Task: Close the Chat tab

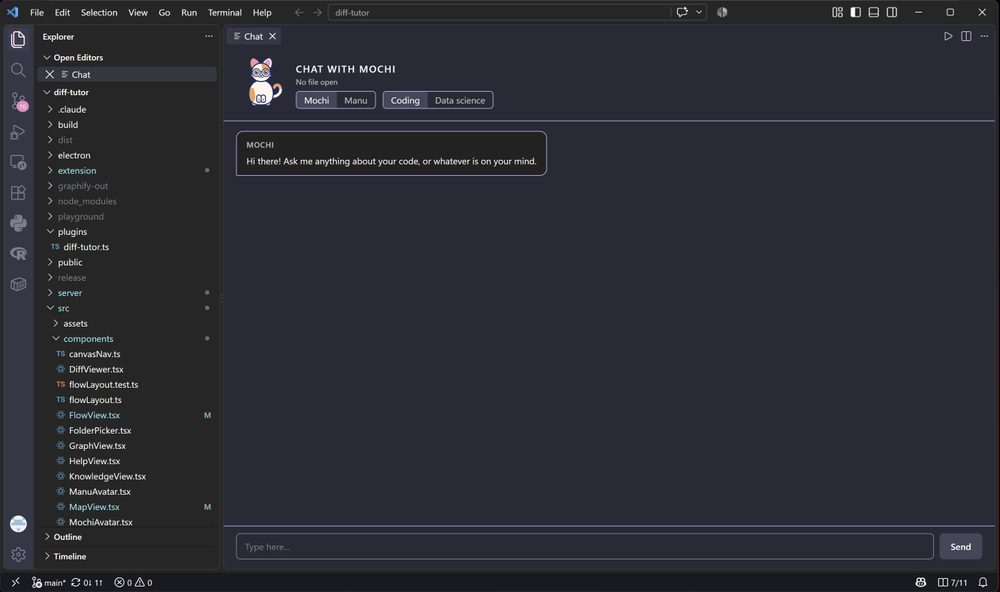Action: click(x=272, y=36)
